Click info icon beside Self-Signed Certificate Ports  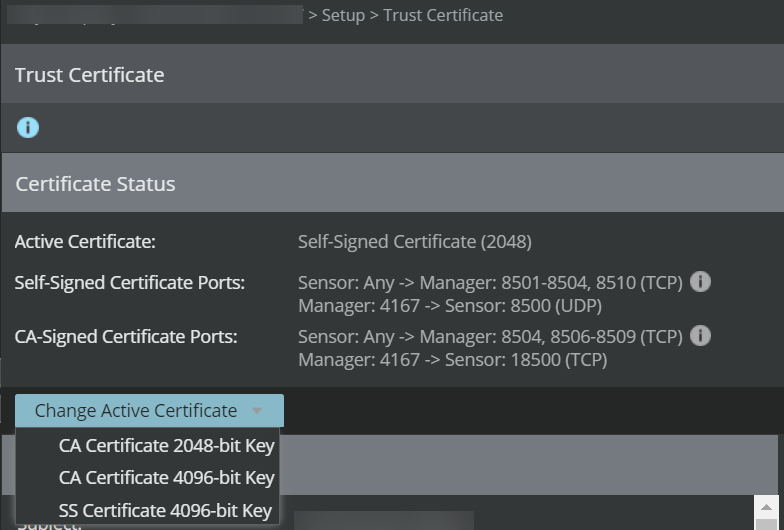pos(700,282)
